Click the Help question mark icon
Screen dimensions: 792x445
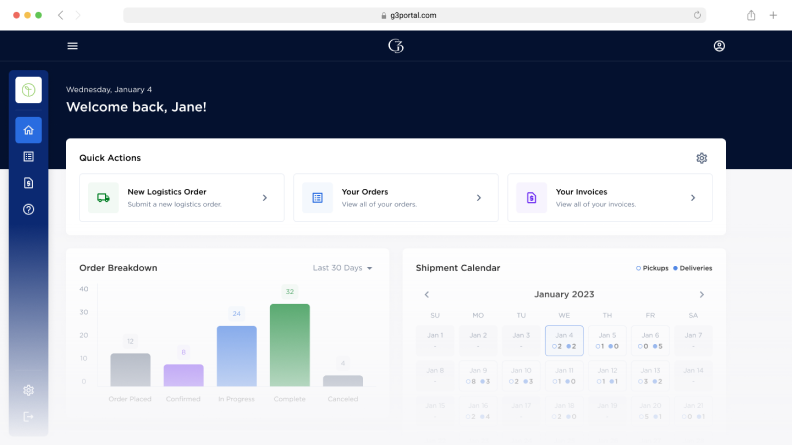28,209
